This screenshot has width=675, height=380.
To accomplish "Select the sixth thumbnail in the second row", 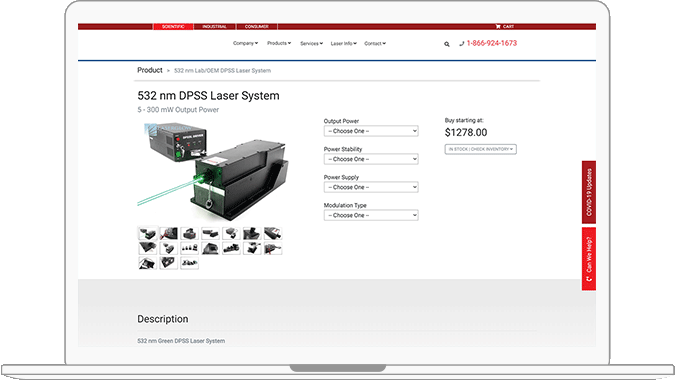I will point(252,248).
